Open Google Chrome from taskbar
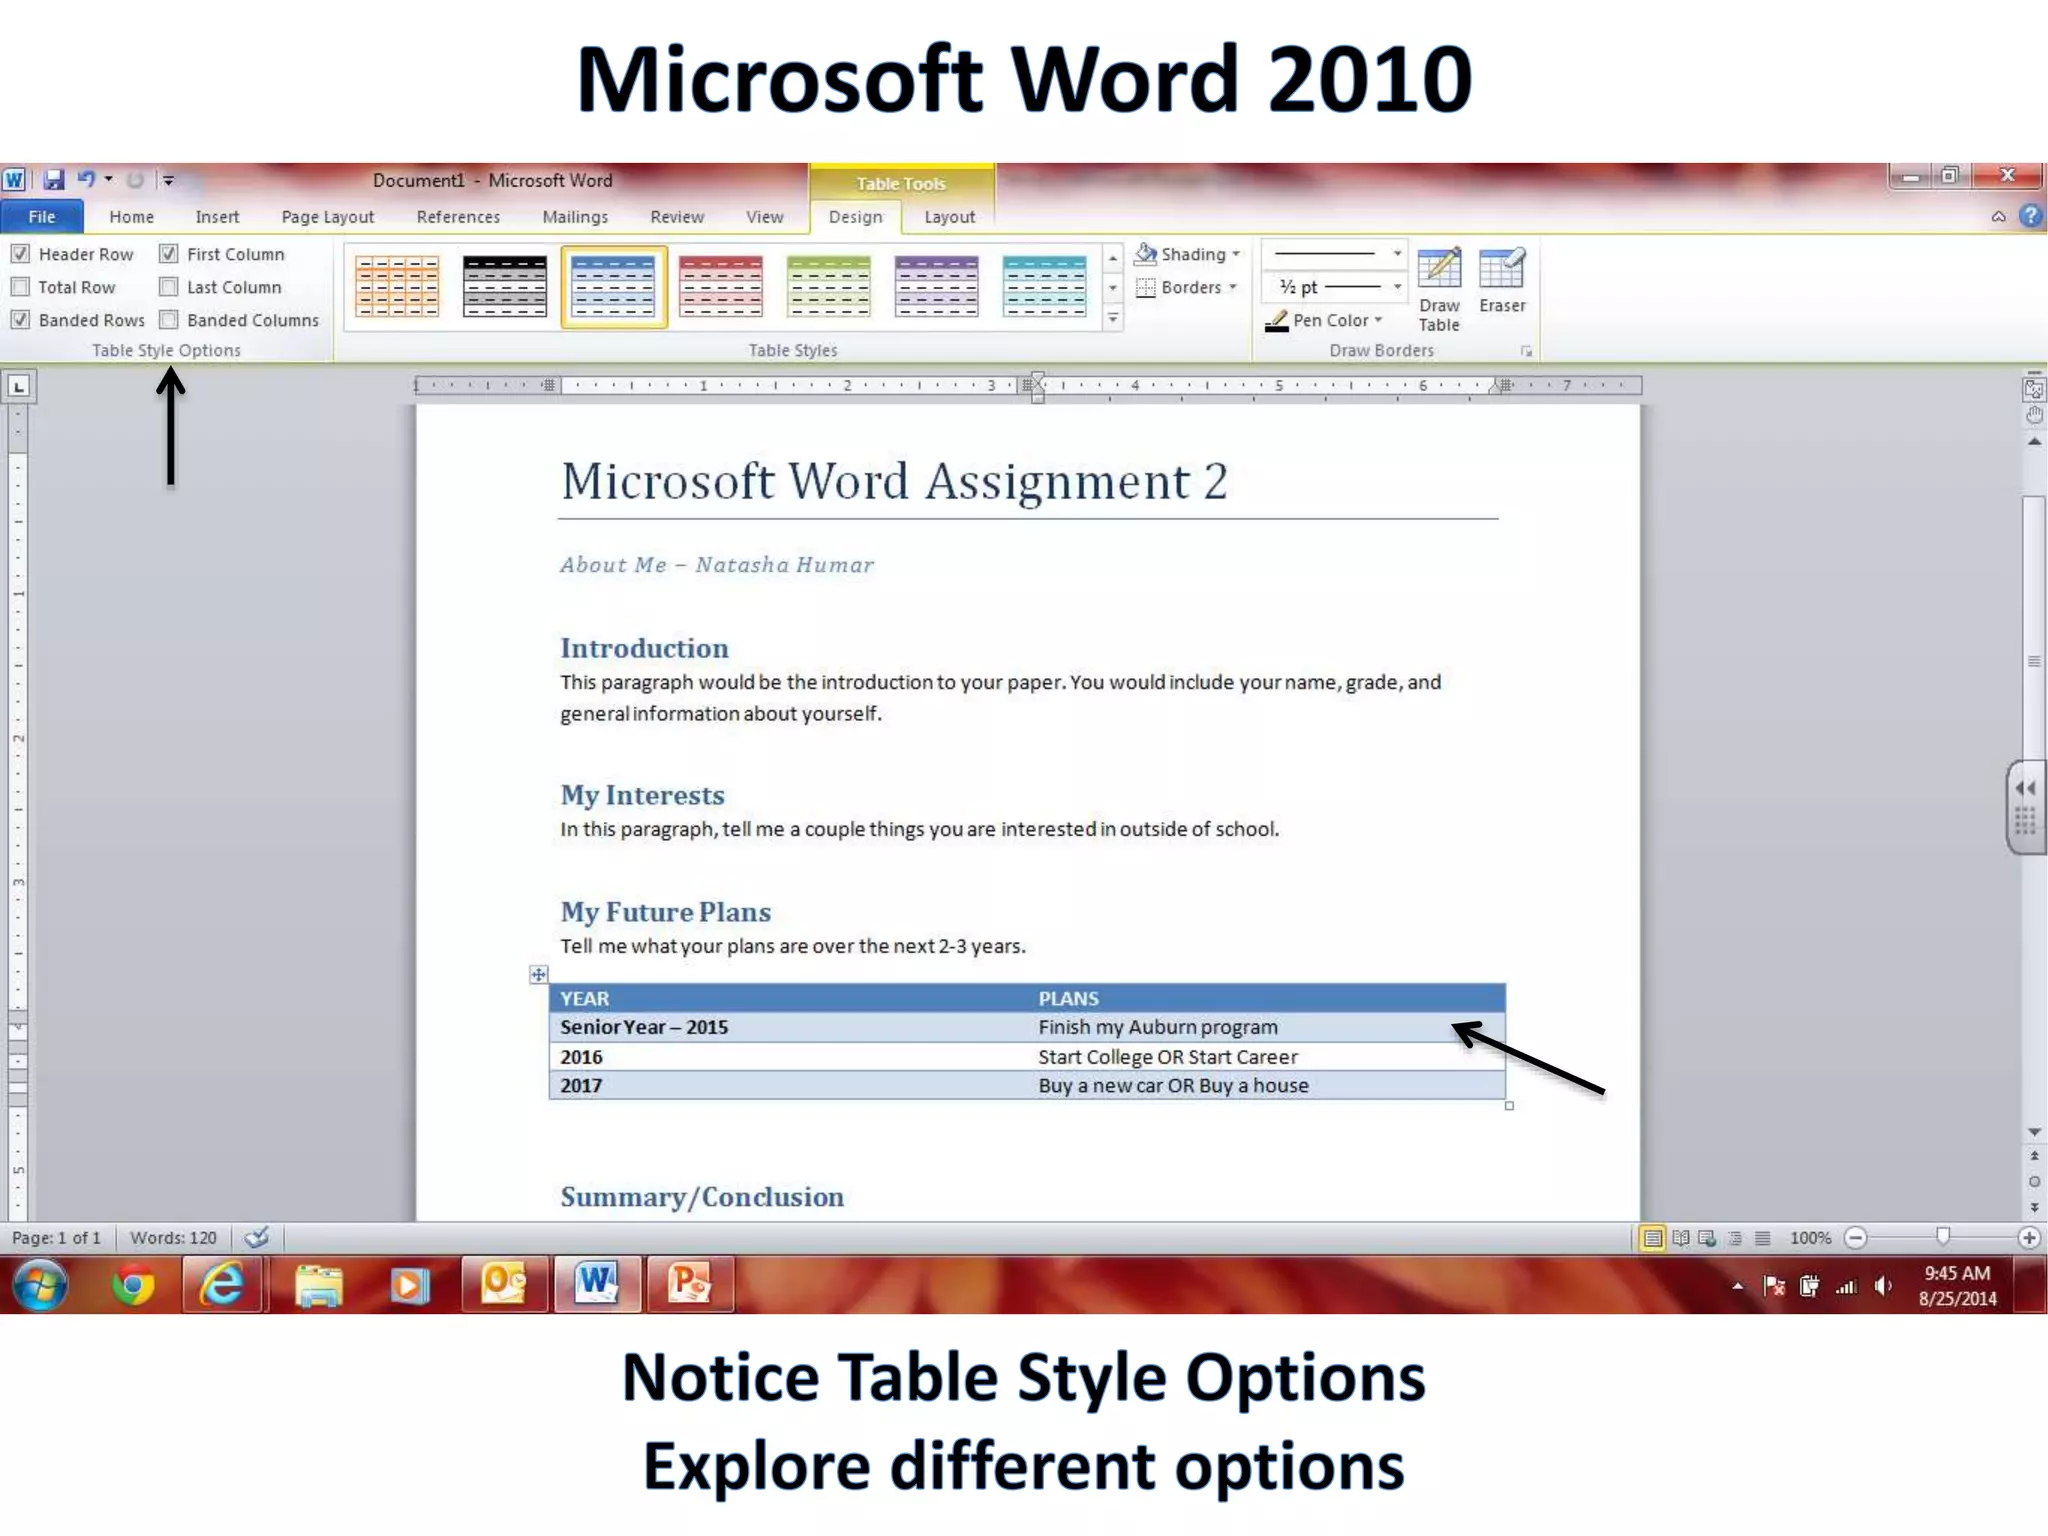 click(133, 1285)
